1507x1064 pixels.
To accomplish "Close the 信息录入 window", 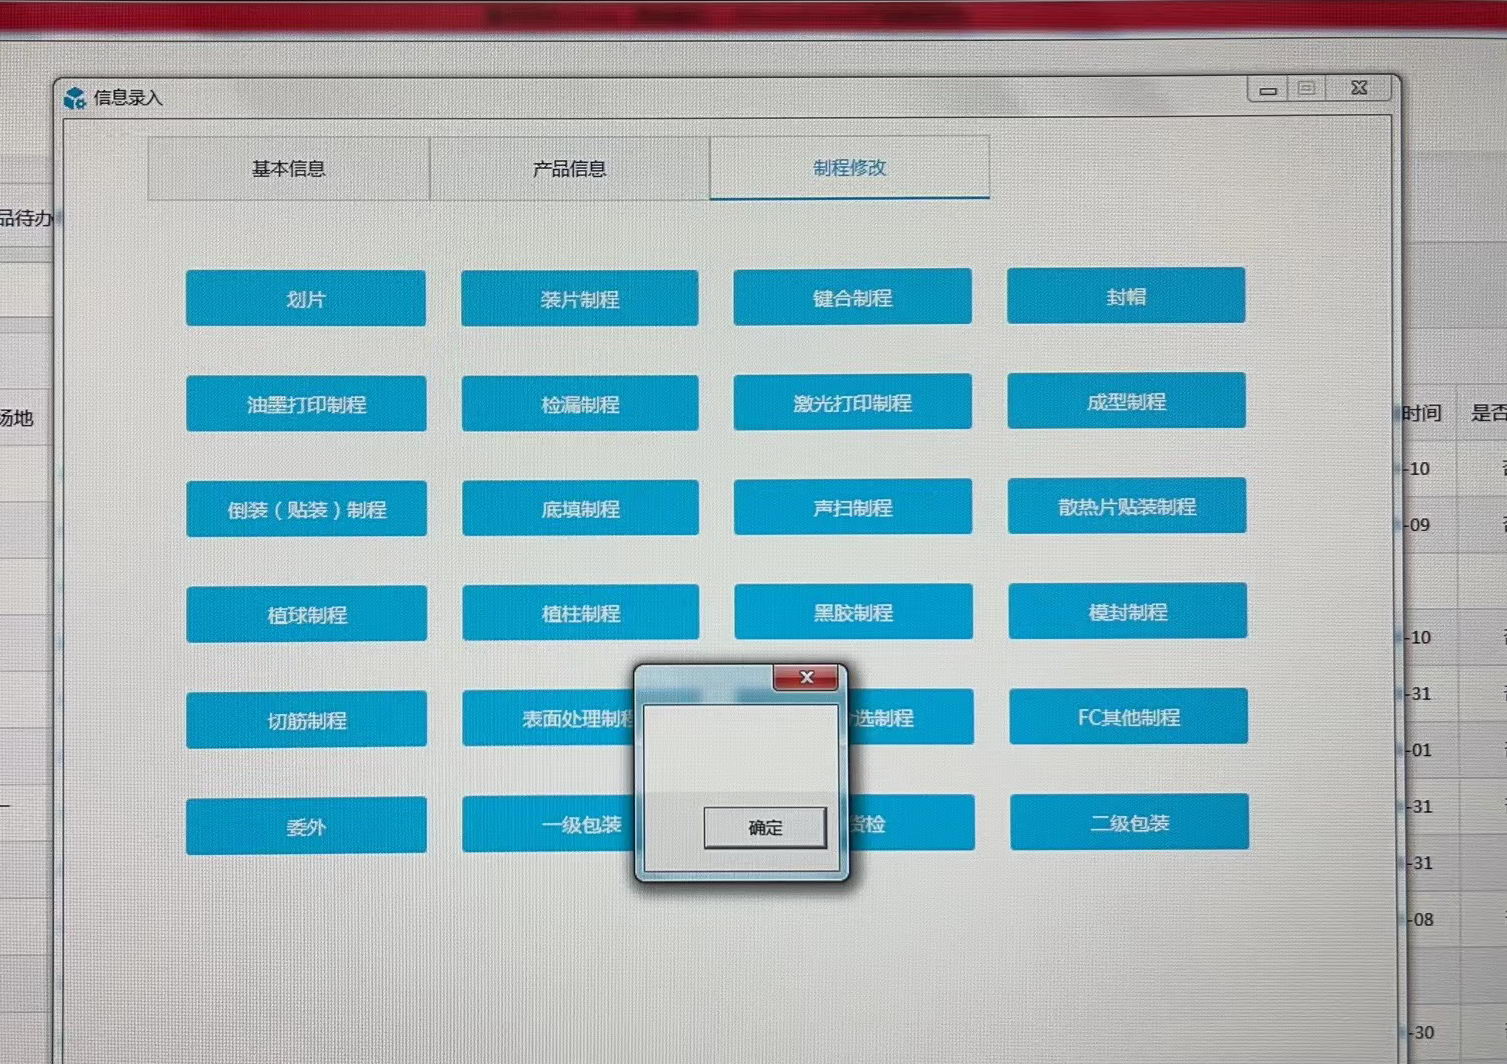I will (x=1359, y=88).
